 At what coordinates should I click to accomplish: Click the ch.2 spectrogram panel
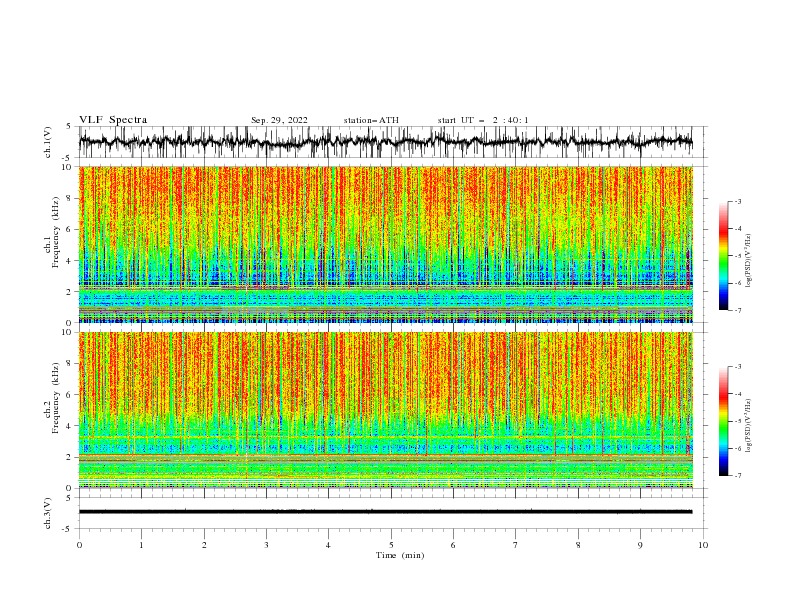(386, 410)
